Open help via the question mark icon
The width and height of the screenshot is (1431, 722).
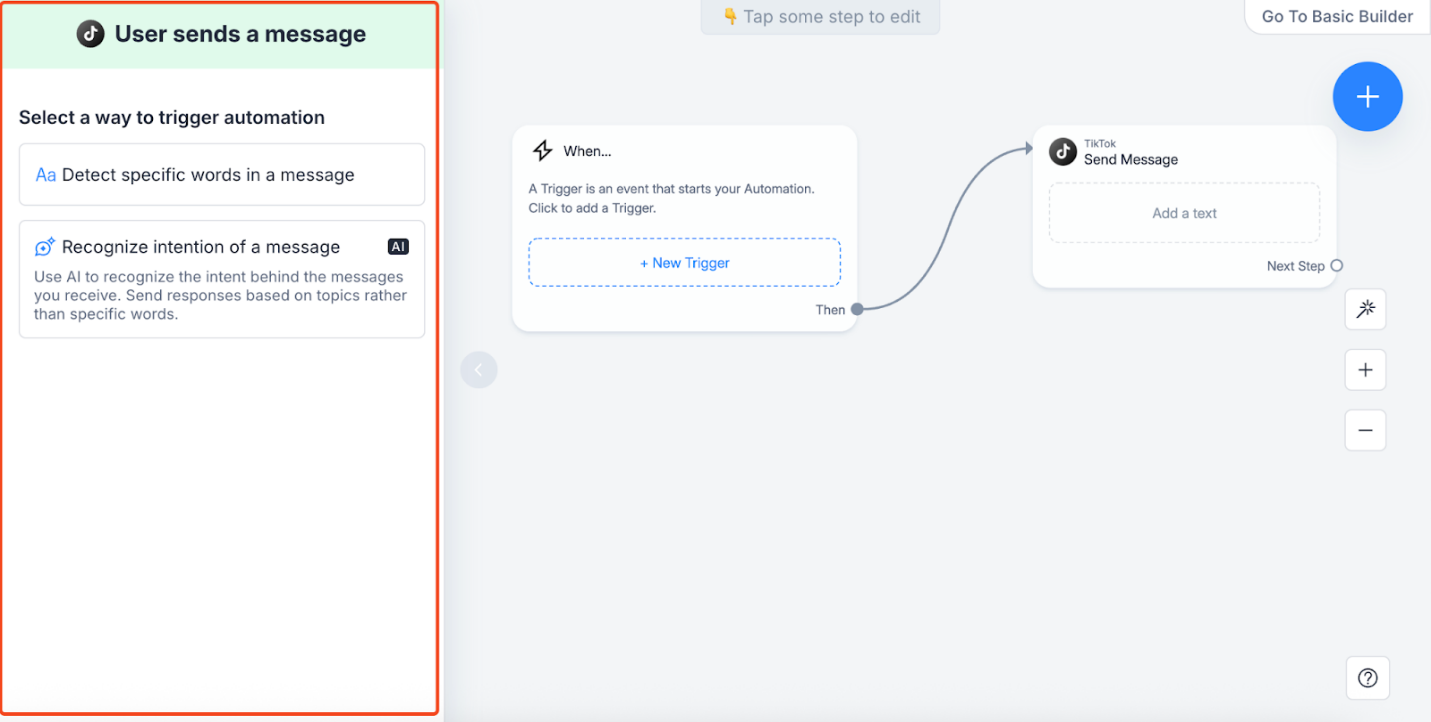[1367, 677]
